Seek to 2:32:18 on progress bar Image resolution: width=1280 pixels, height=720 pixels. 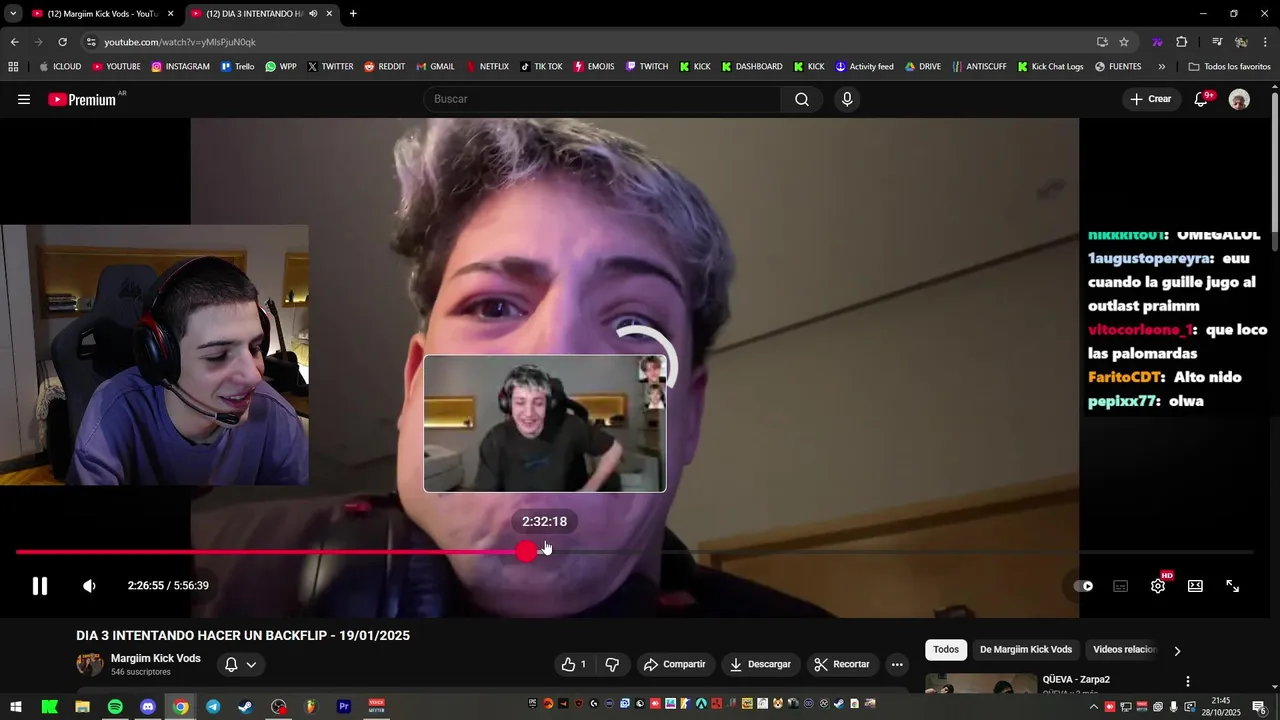tap(544, 552)
